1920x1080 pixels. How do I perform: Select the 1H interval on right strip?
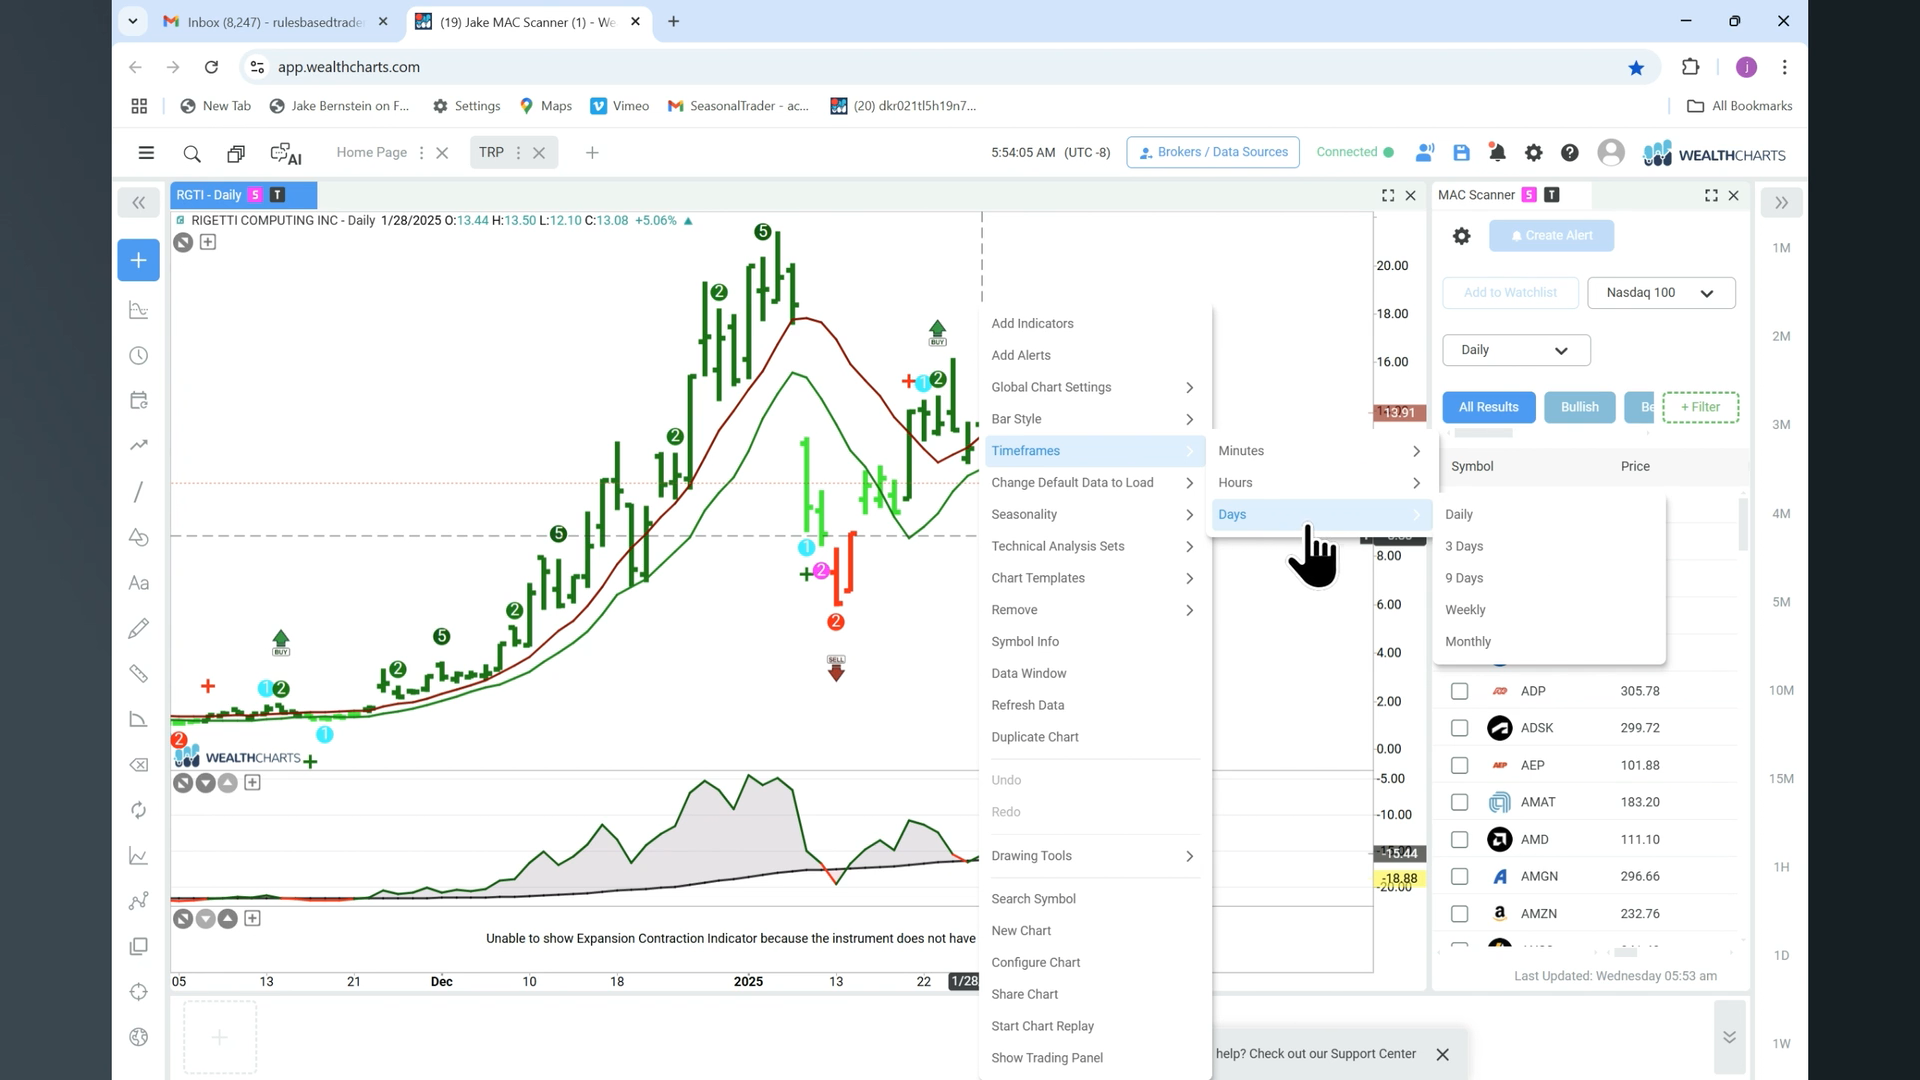click(x=1781, y=867)
